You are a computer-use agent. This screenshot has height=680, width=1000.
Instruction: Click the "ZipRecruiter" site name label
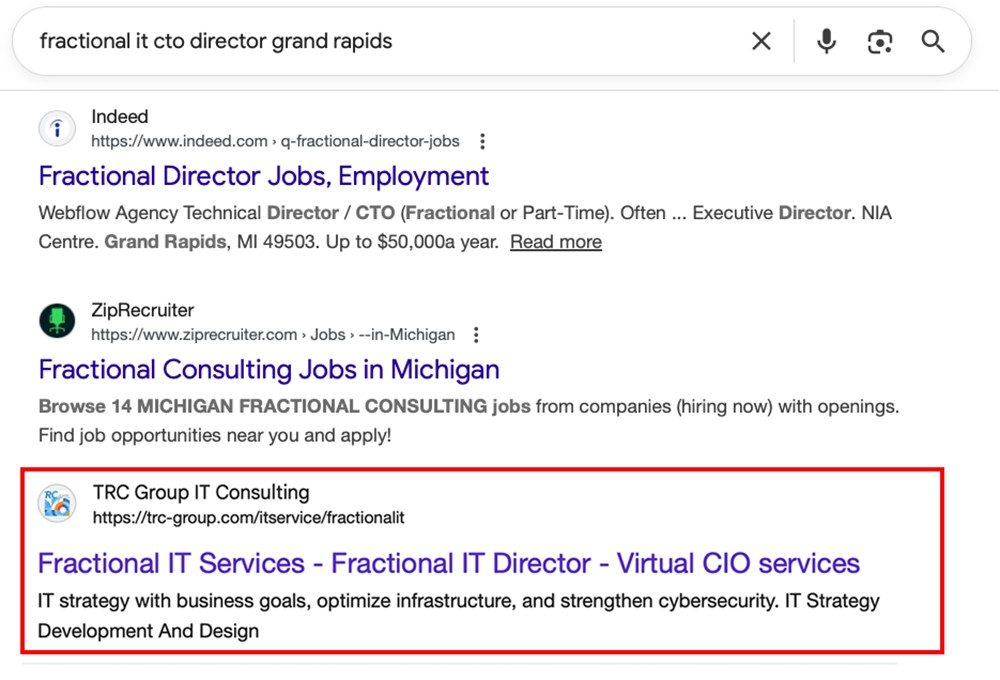point(142,310)
